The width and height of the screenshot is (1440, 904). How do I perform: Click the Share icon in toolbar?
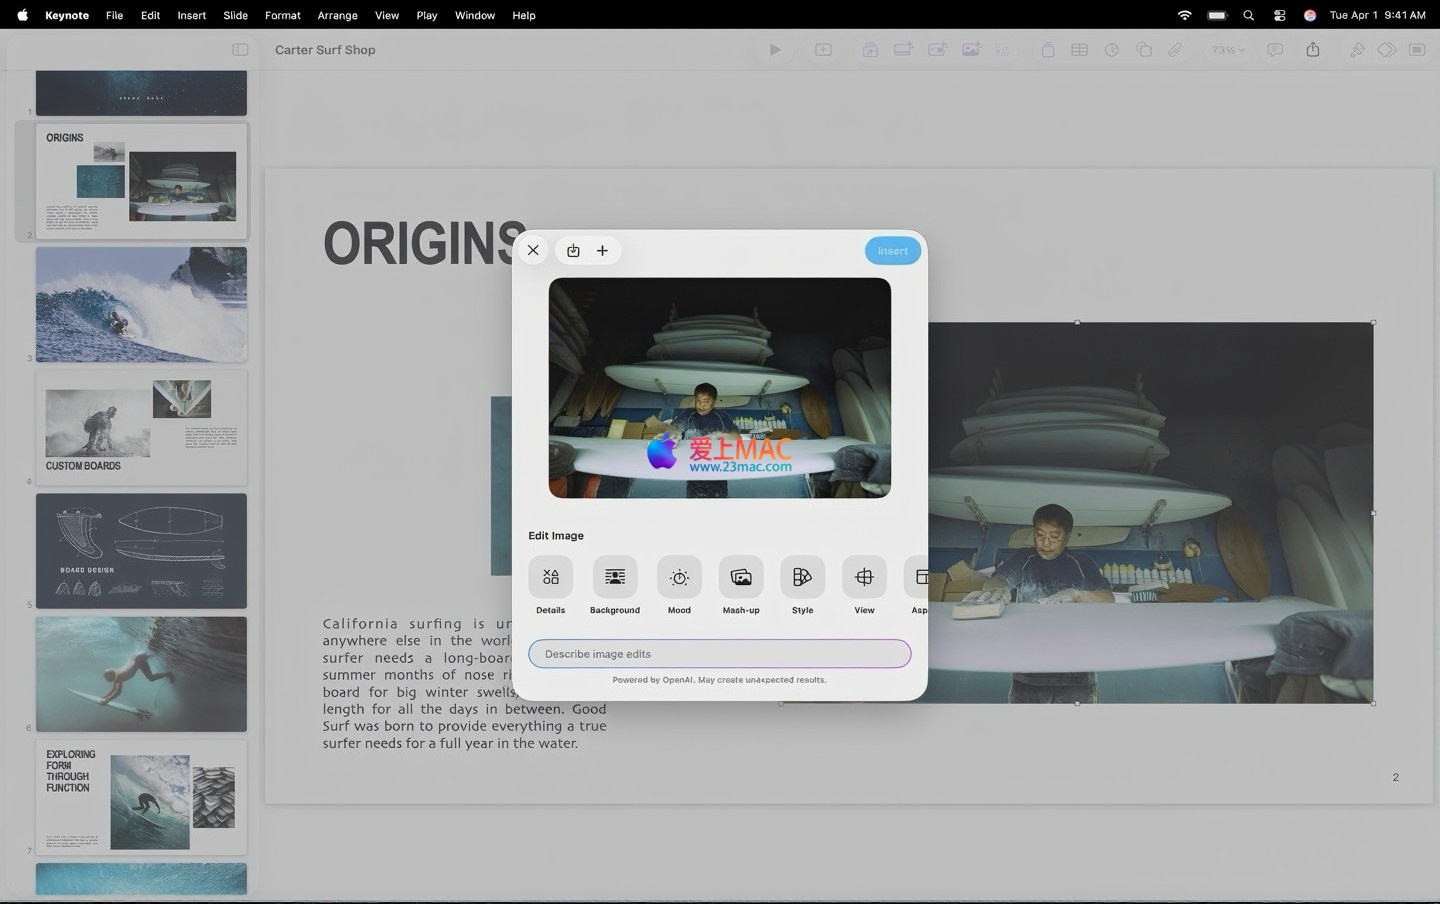coord(1312,50)
